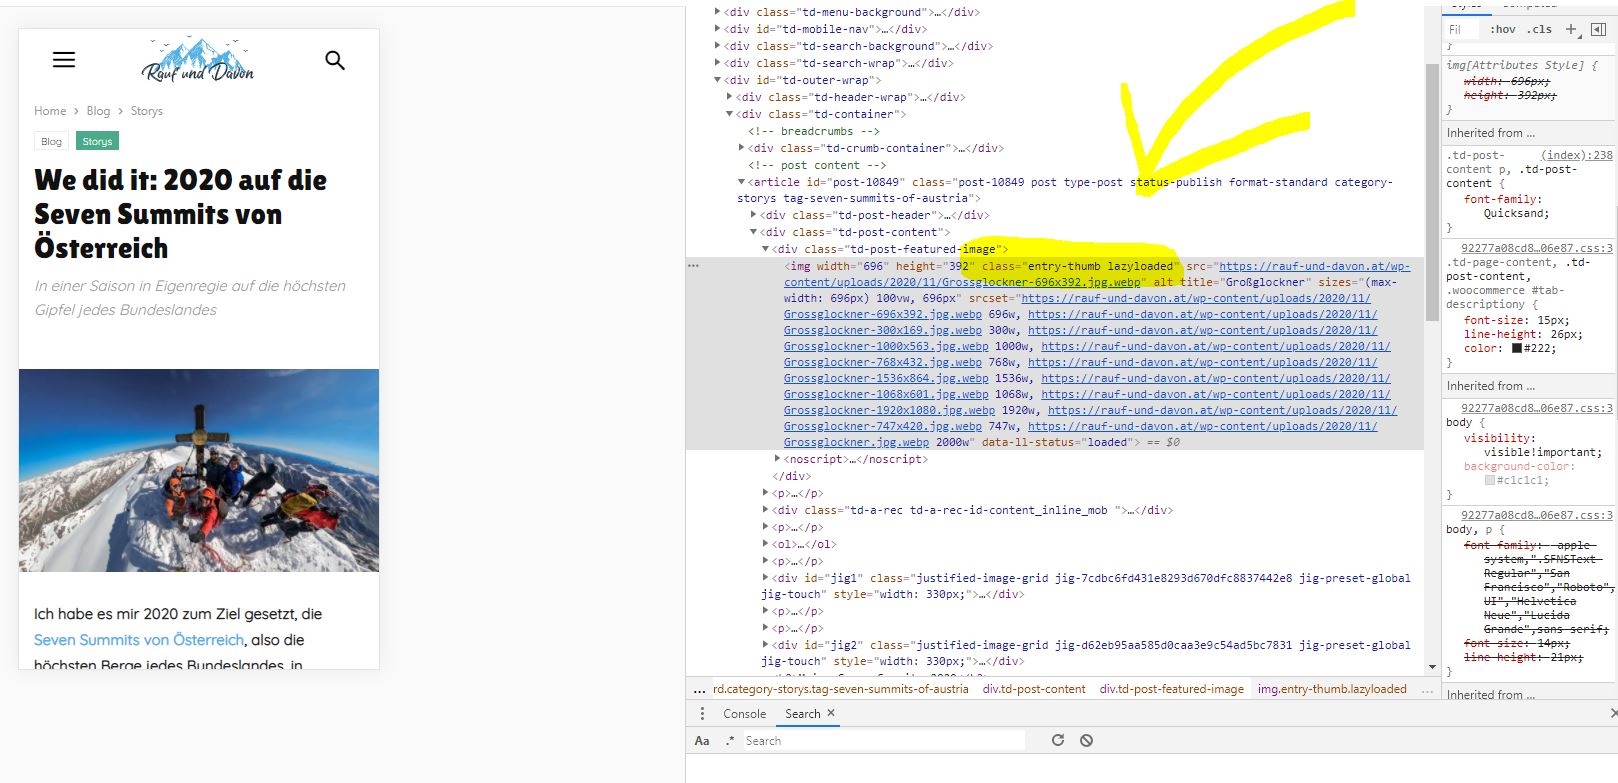Open the first 92277a08cd8…06e87.css:3 source link
This screenshot has height=783, width=1618.
[x=1537, y=248]
